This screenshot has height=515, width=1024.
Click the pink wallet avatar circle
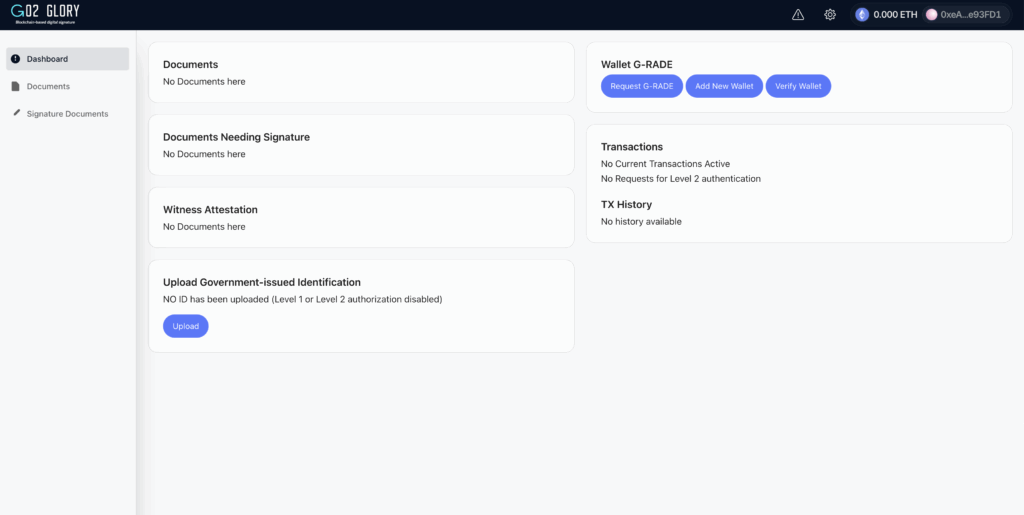point(932,15)
